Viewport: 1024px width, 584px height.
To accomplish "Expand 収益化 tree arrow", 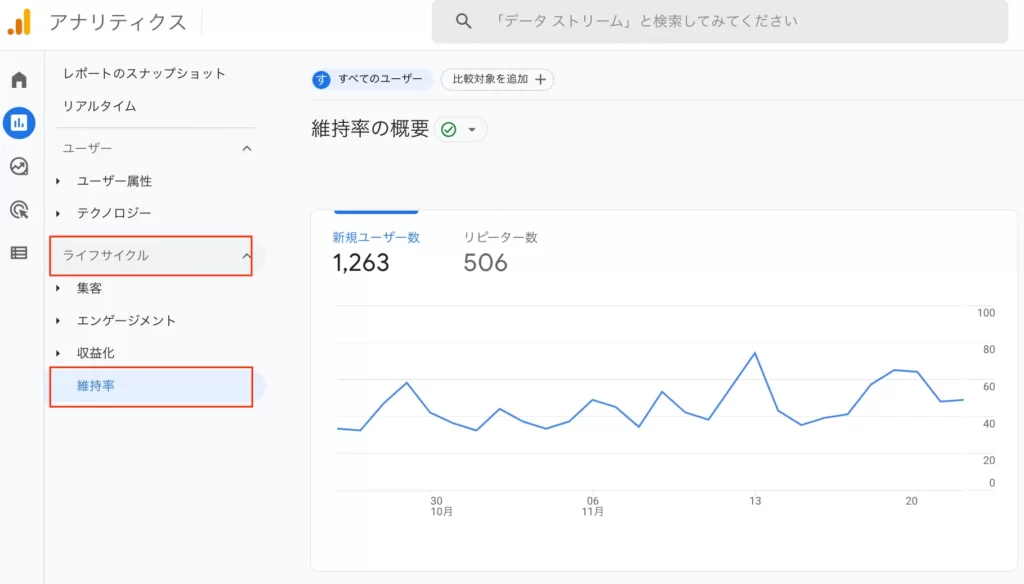I will pos(58,353).
